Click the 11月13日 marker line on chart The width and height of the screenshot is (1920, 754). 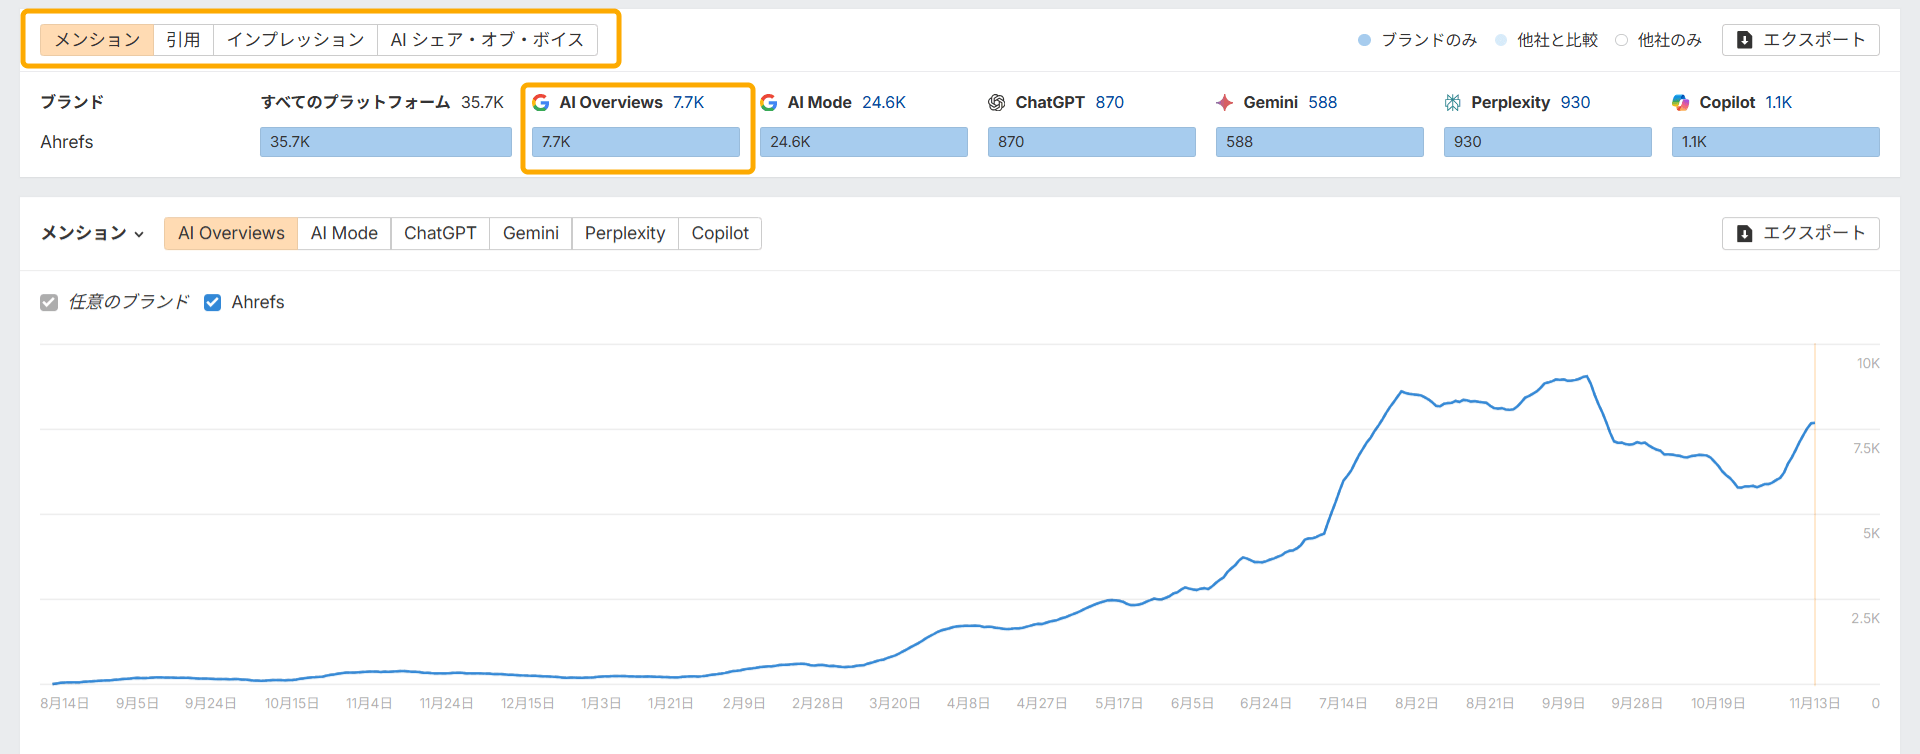pyautogui.click(x=1815, y=520)
